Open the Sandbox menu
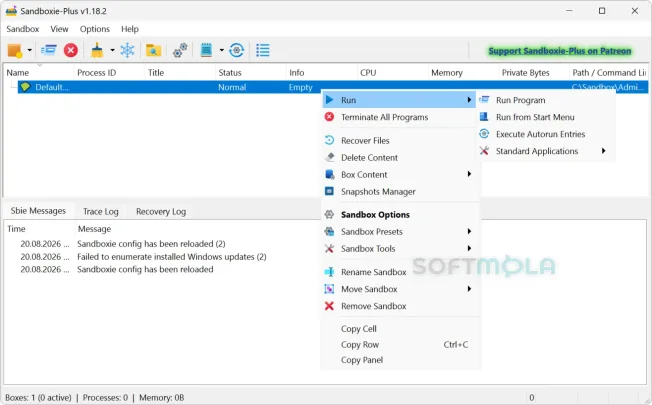This screenshot has width=652, height=405. pyautogui.click(x=22, y=29)
